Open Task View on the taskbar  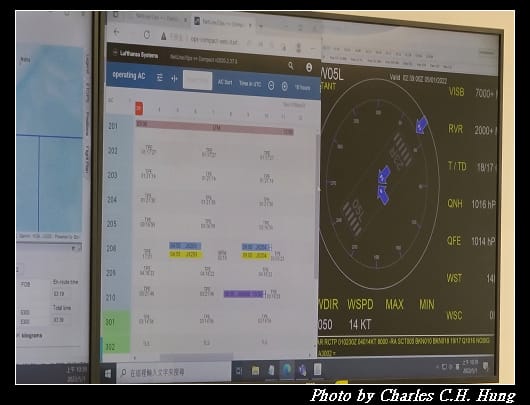239,371
